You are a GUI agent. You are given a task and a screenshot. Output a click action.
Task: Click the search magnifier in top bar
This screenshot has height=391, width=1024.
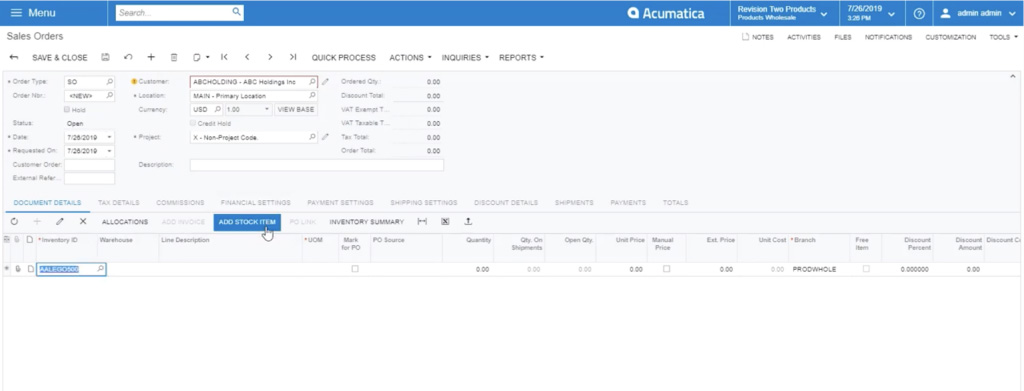pyautogui.click(x=236, y=12)
